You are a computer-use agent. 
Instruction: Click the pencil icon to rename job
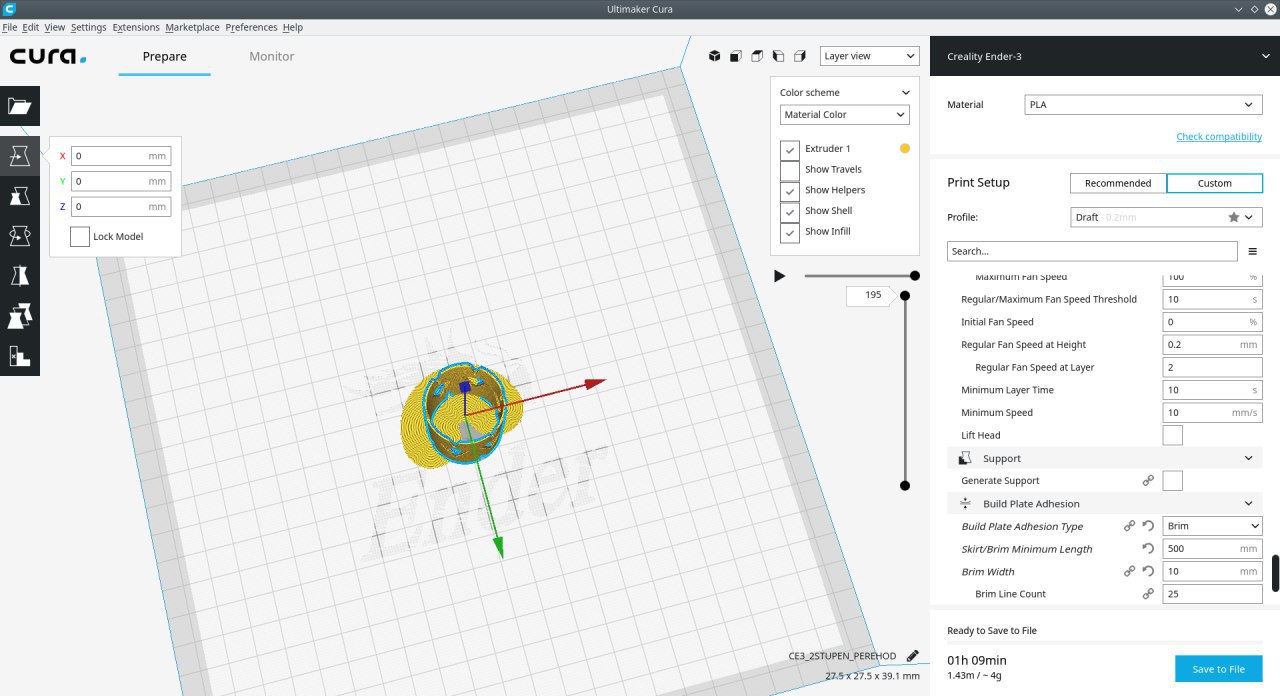(912, 656)
